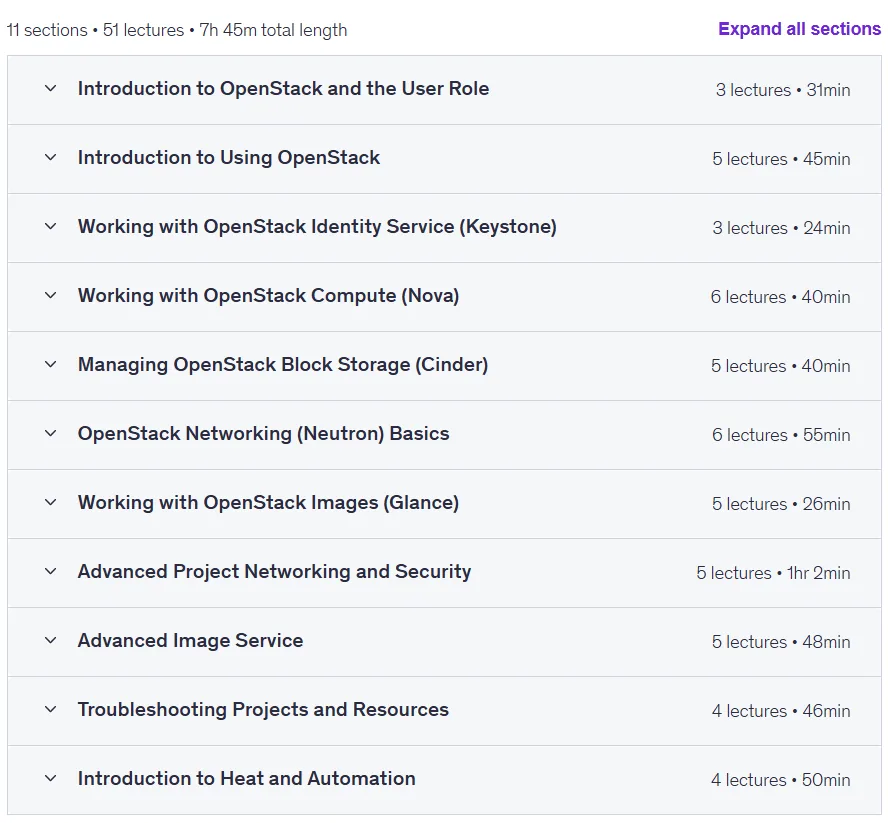Expand chevron for Troubleshooting Projects and Resources

pyautogui.click(x=50, y=709)
